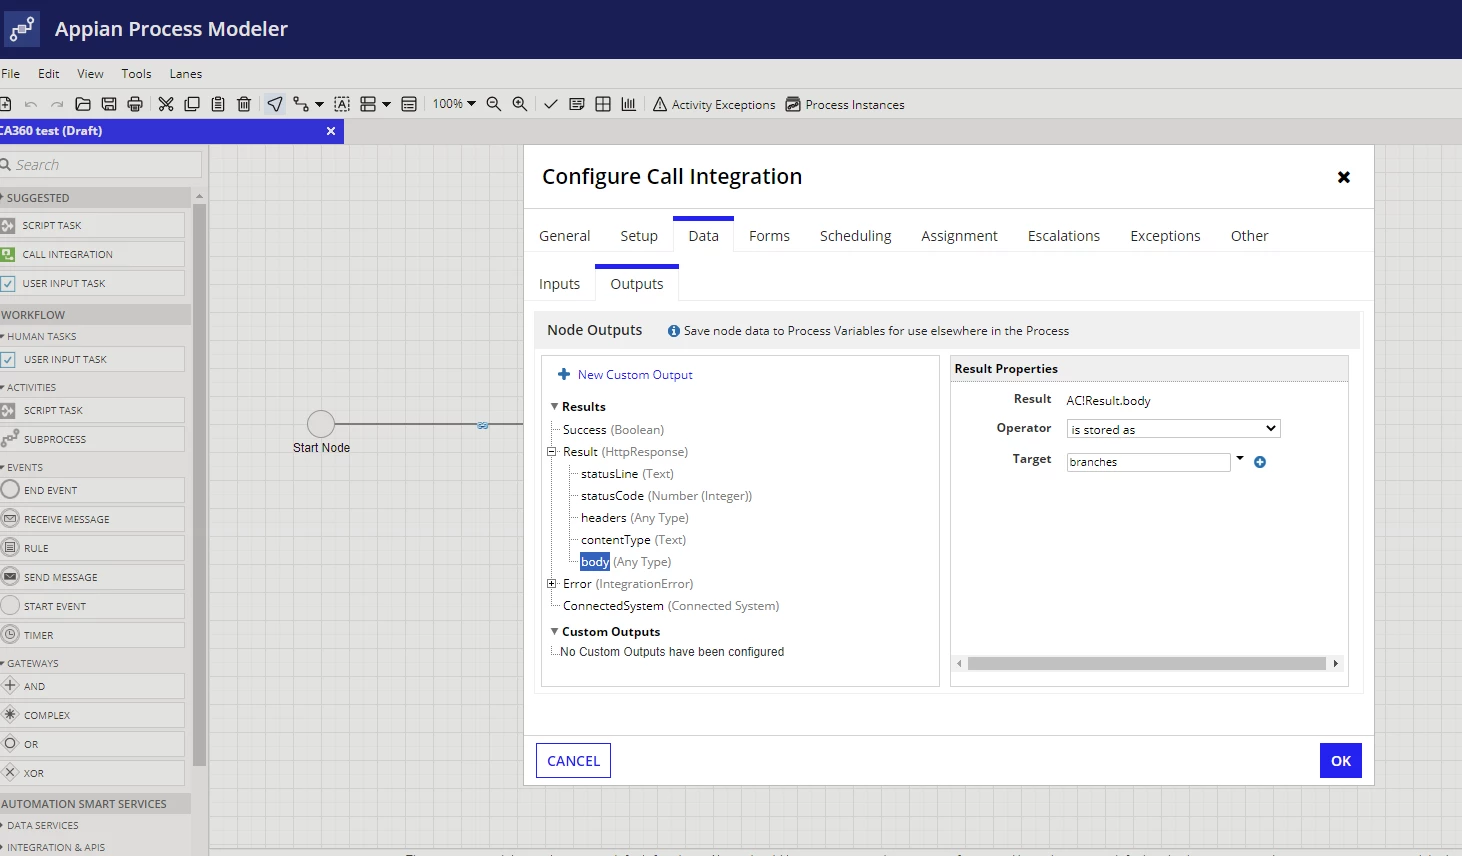Click the annotation text tool icon
This screenshot has width=1462, height=856.
342,104
